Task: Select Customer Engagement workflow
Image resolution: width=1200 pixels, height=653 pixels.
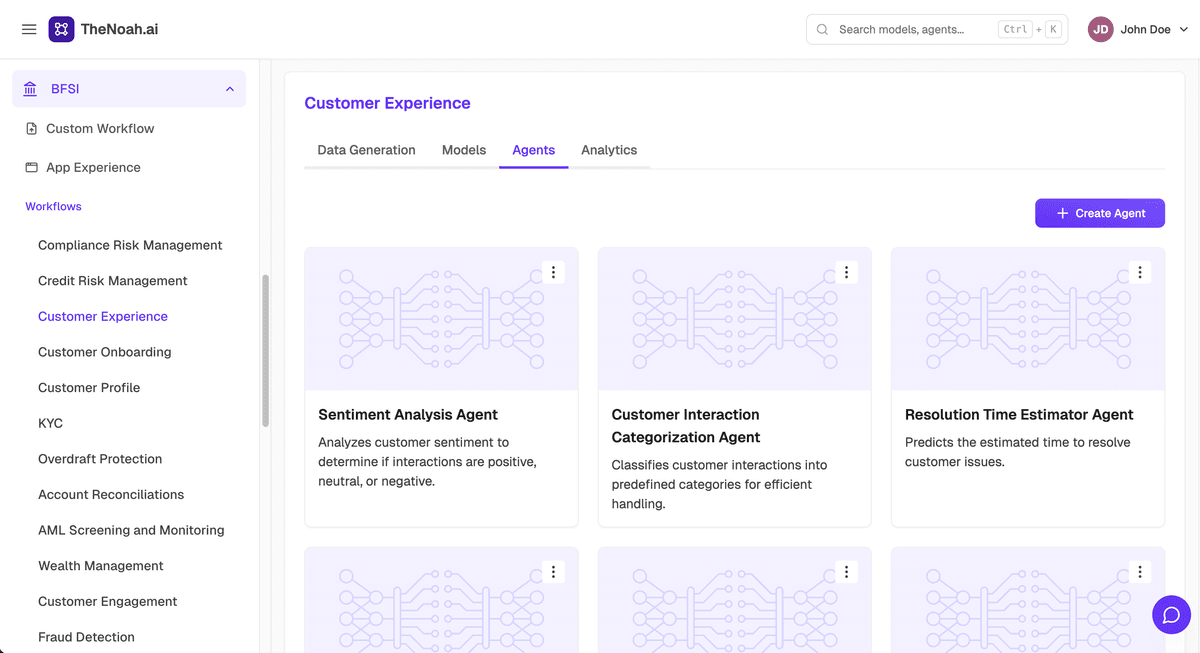Action: click(x=108, y=601)
